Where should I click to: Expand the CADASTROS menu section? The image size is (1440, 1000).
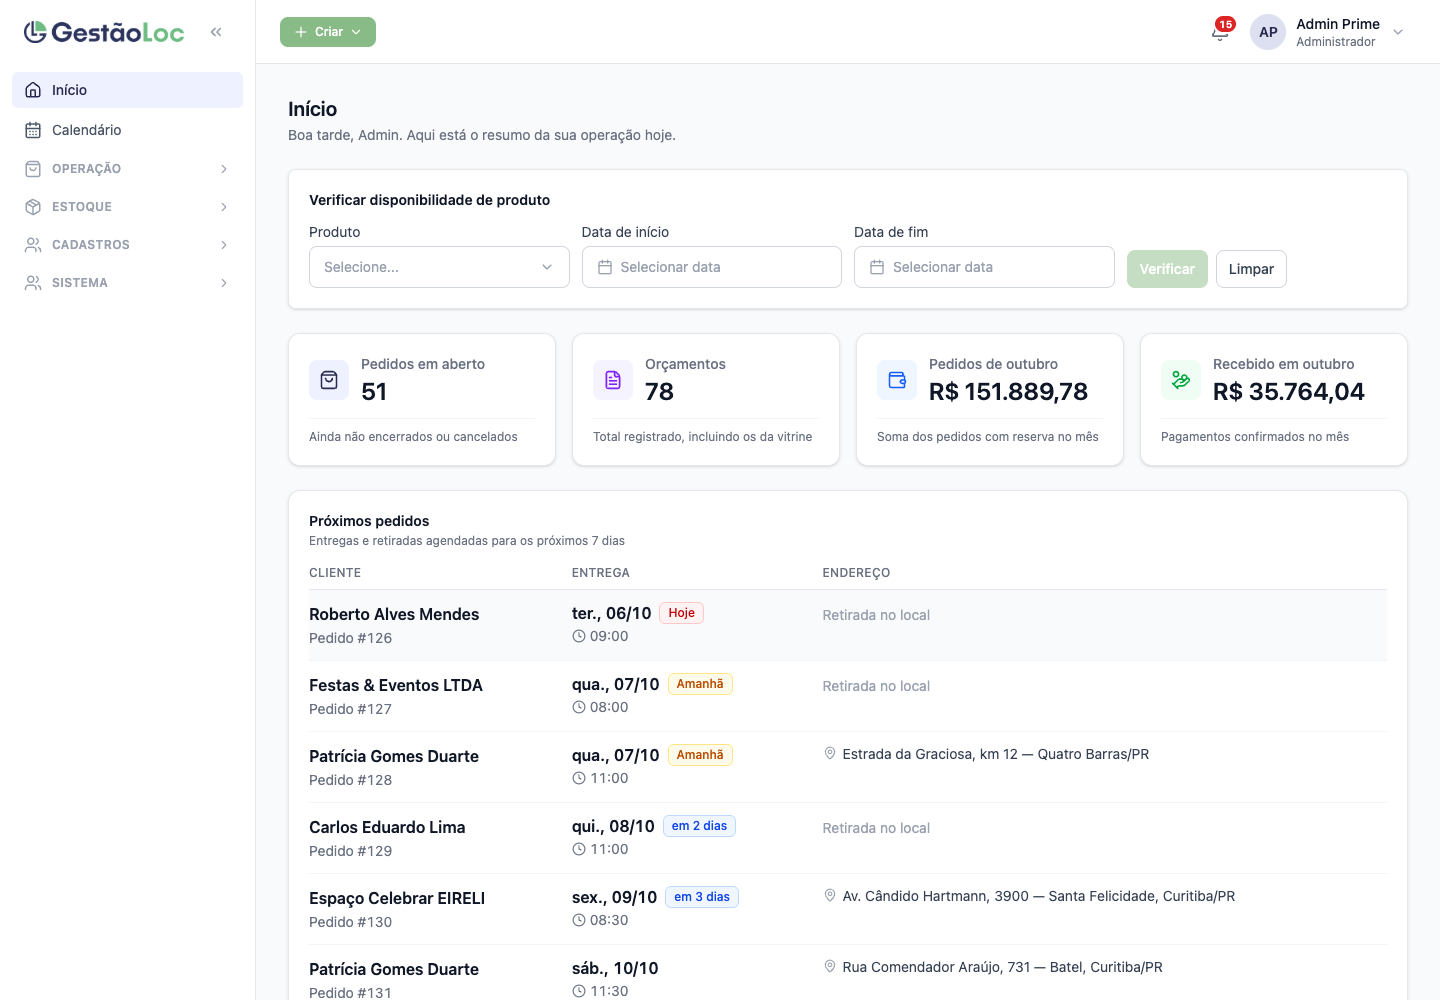(127, 245)
